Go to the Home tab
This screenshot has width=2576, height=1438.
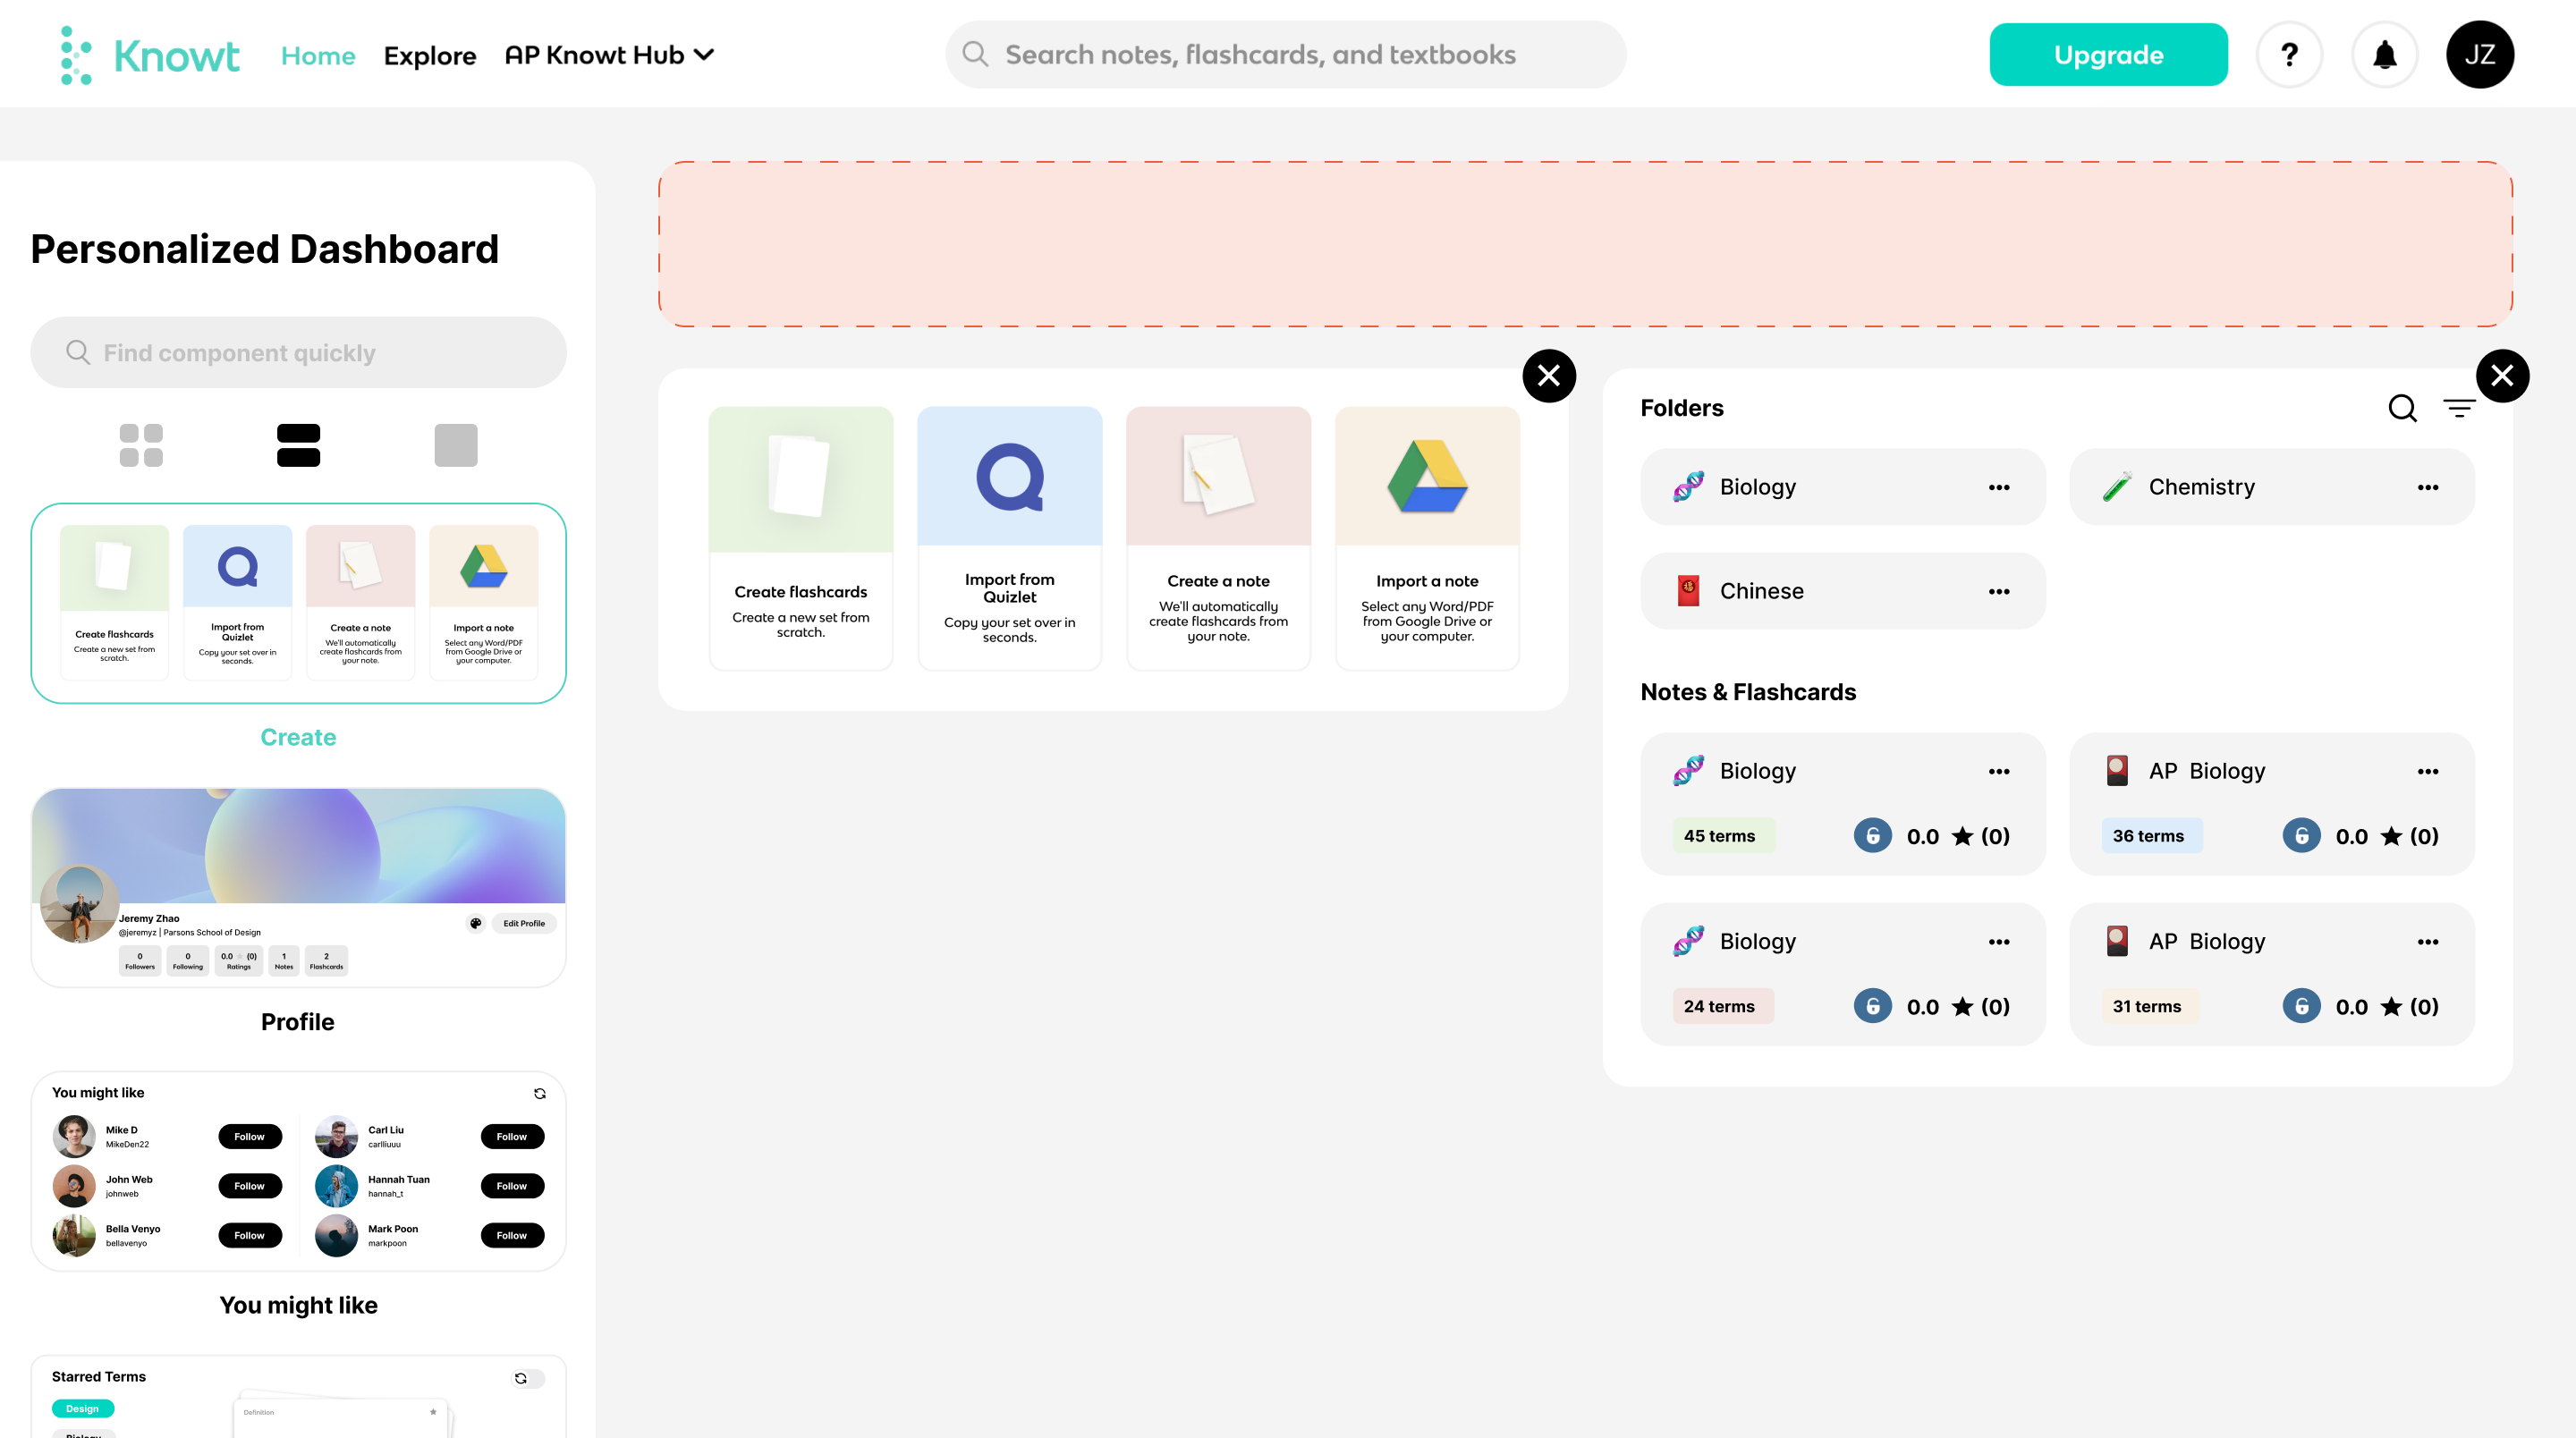click(318, 55)
